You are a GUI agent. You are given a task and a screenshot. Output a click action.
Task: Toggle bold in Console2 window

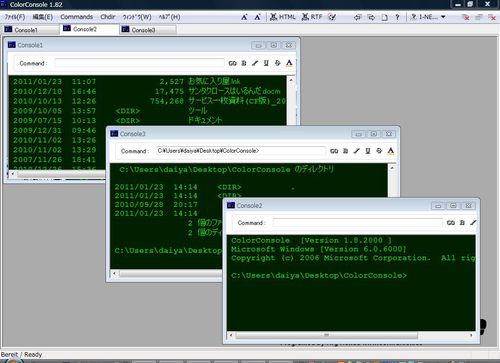(x=462, y=223)
